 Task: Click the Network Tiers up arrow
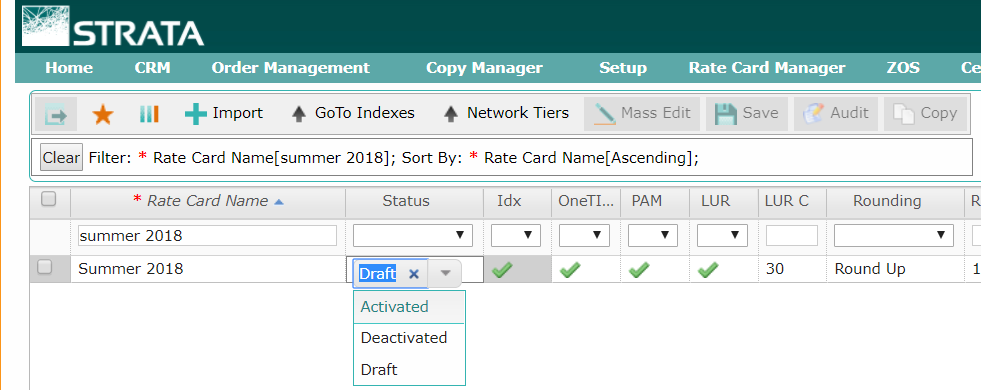451,115
